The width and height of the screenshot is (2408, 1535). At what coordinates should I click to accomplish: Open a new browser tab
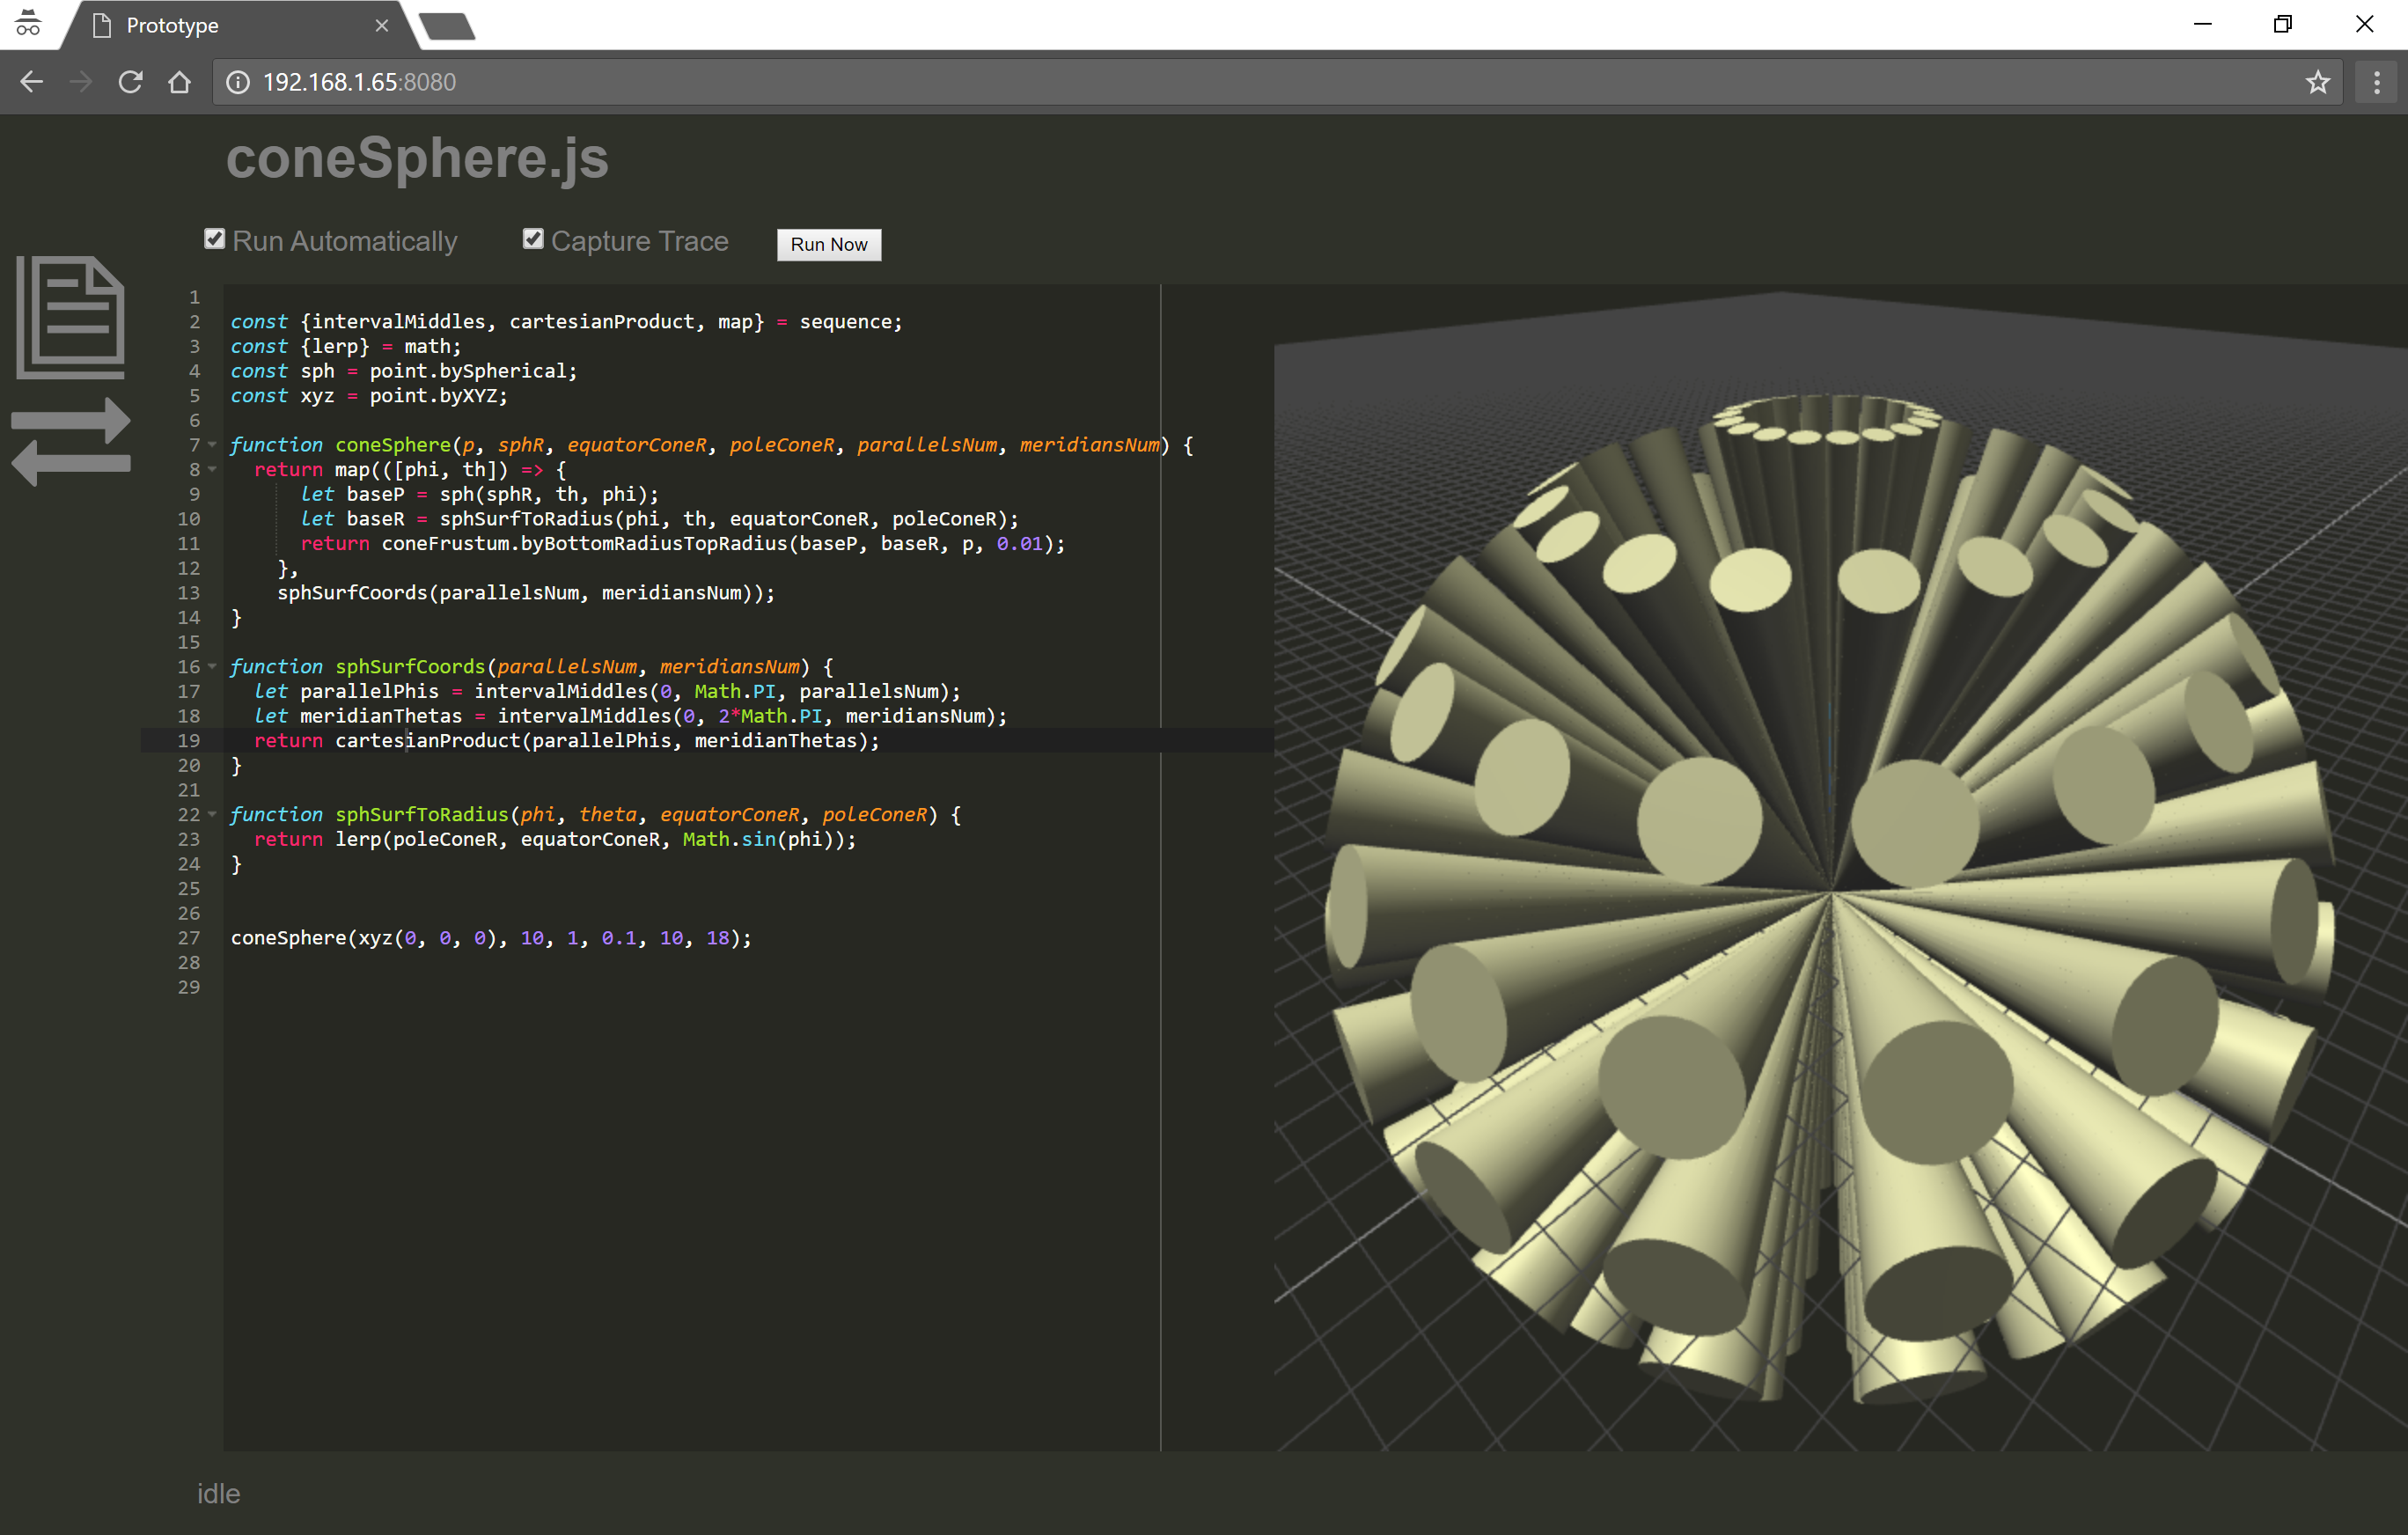click(x=447, y=26)
